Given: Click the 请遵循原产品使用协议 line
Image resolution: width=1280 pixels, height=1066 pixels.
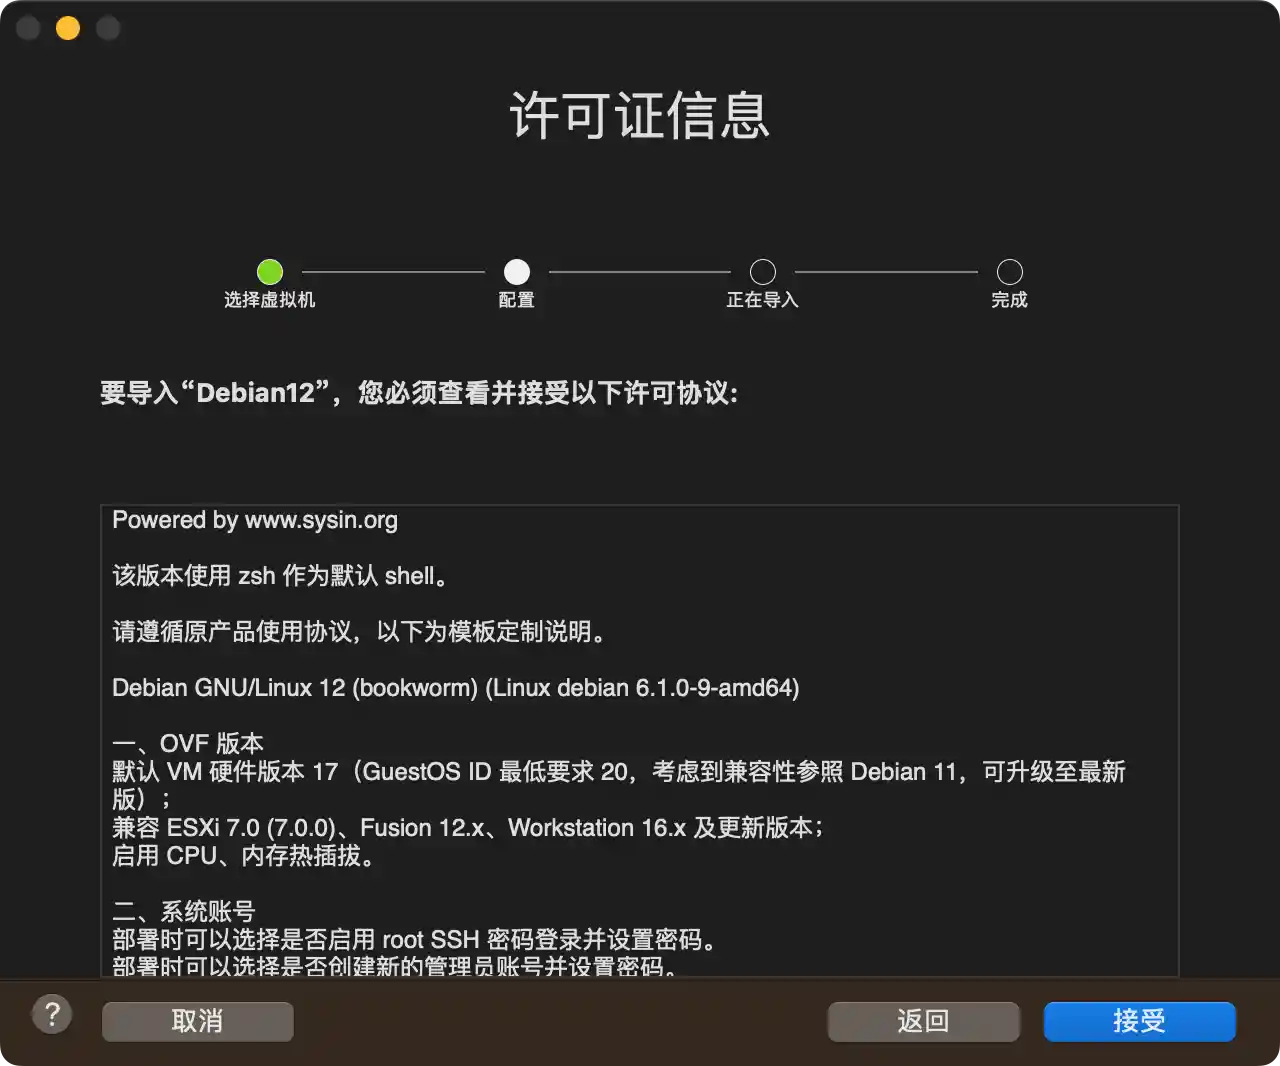Looking at the screenshot, I should tap(359, 632).
